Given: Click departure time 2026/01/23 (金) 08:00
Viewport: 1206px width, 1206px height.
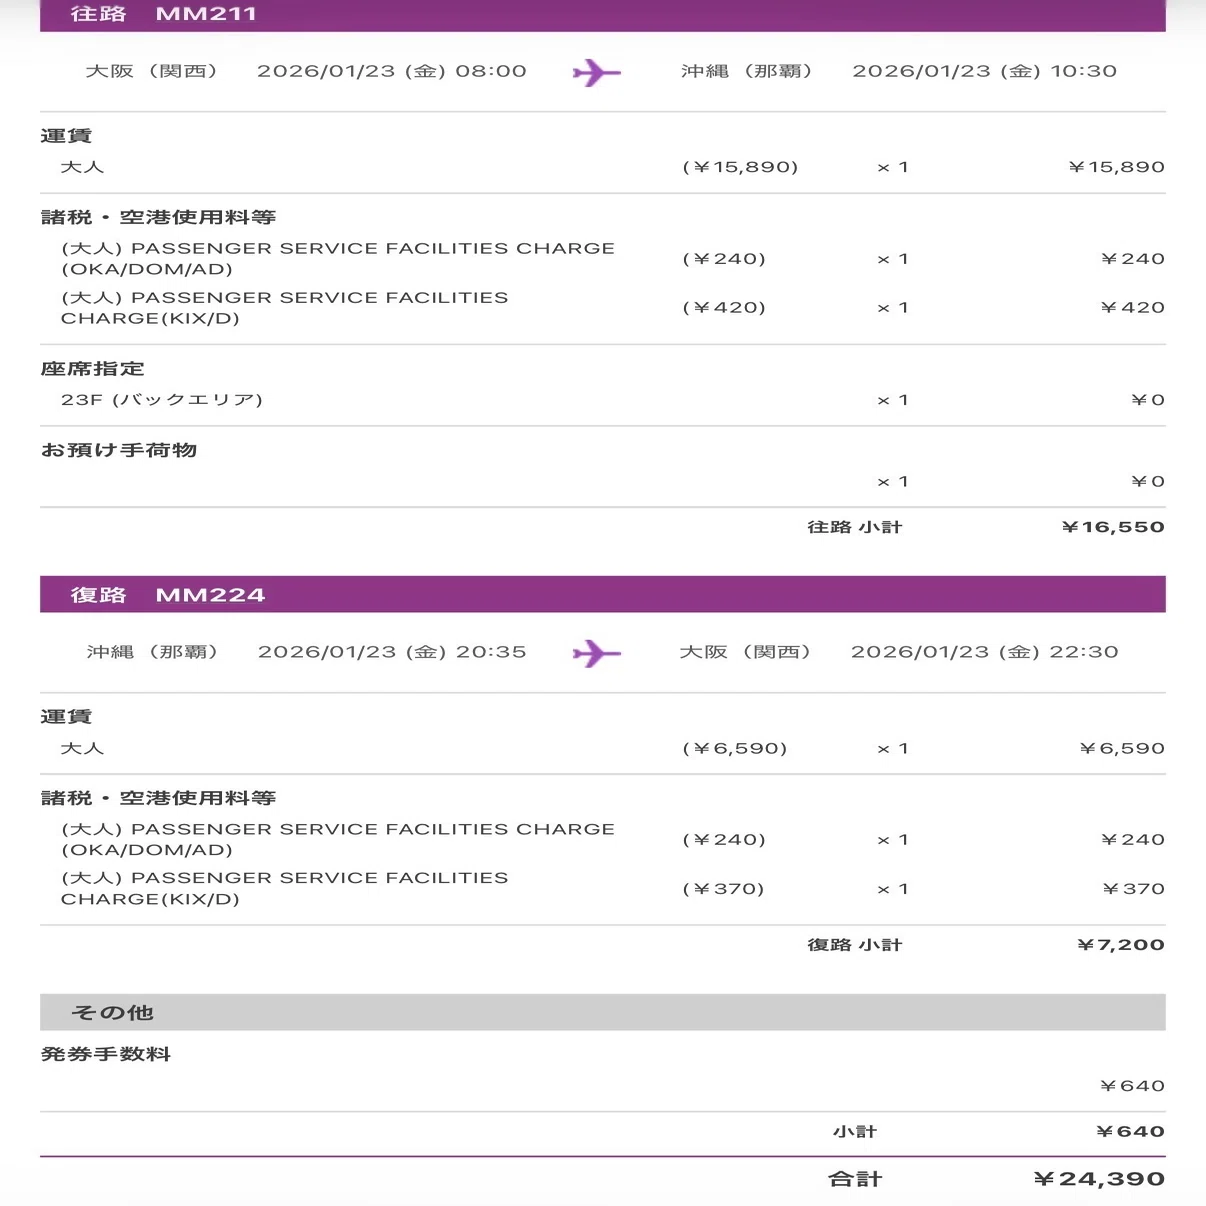Looking at the screenshot, I should 392,71.
